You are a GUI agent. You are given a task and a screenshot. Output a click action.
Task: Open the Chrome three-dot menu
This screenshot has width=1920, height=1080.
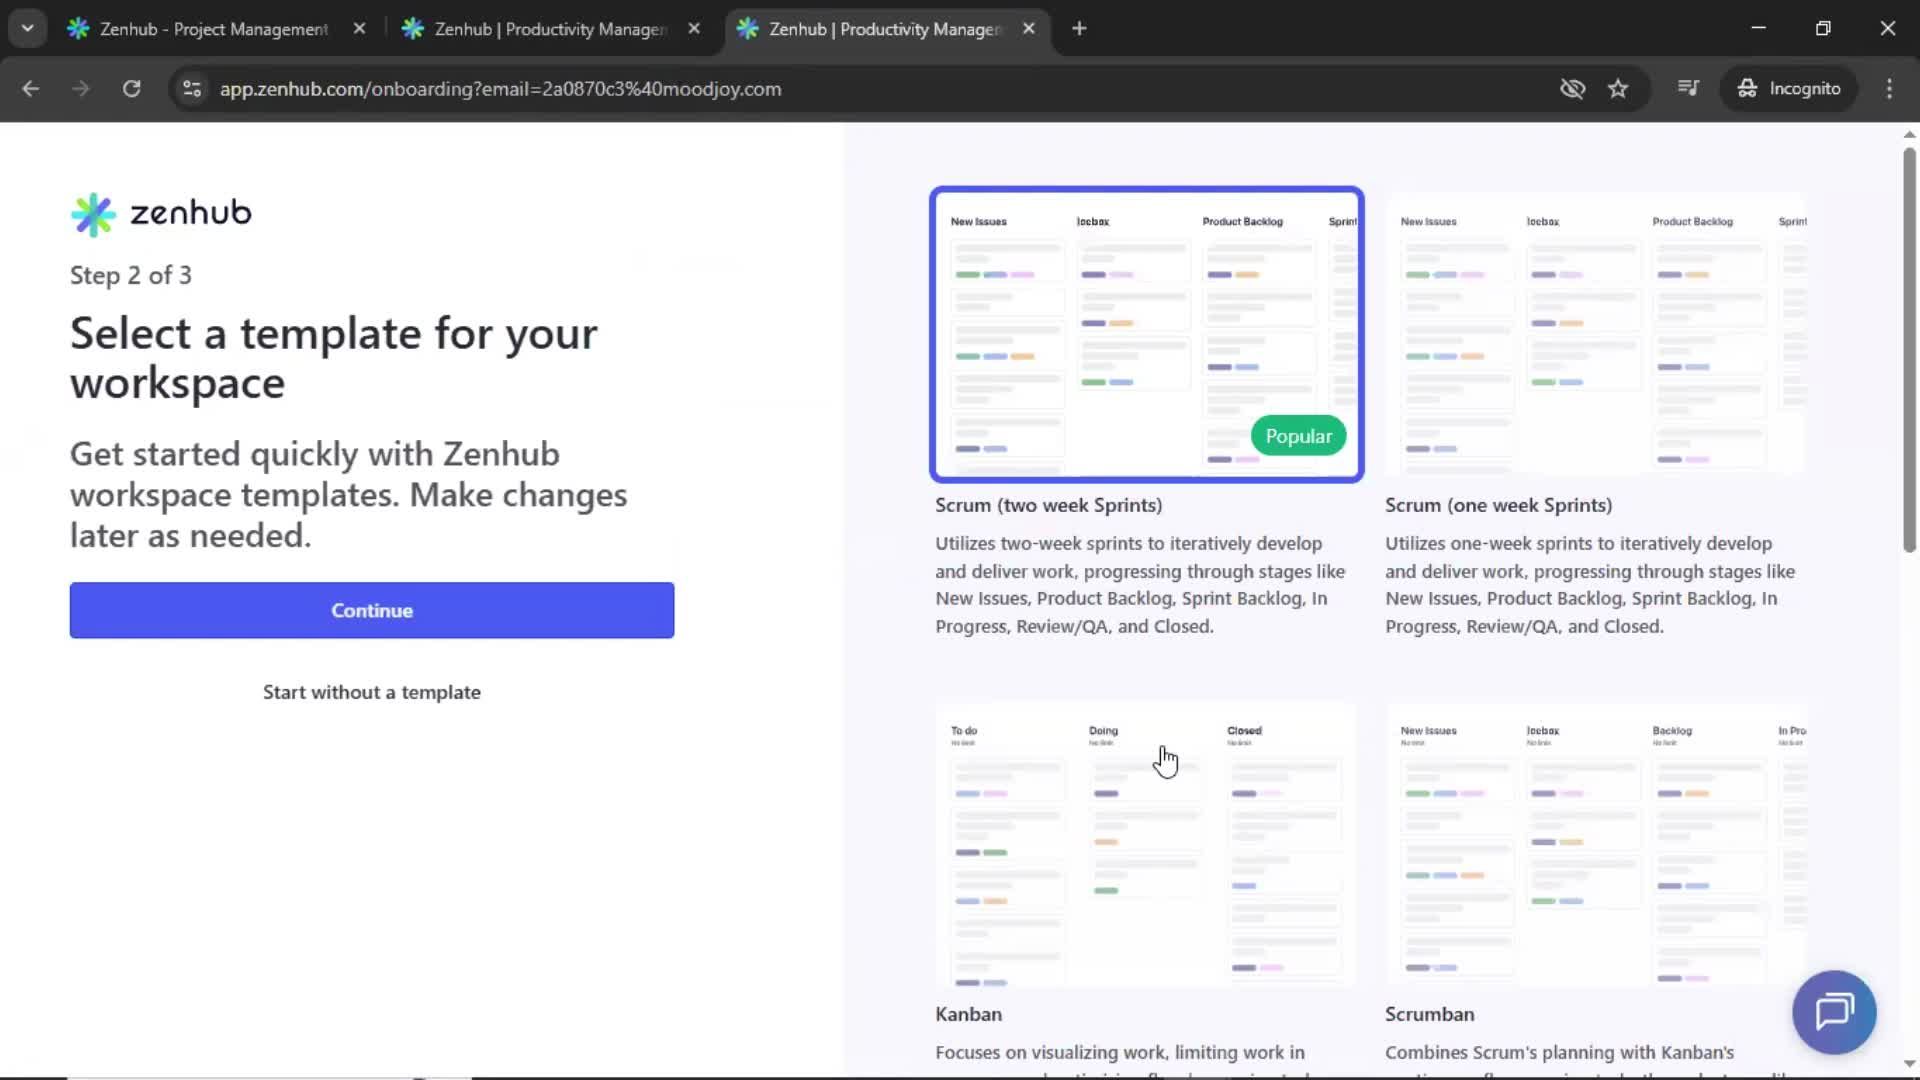[1889, 88]
